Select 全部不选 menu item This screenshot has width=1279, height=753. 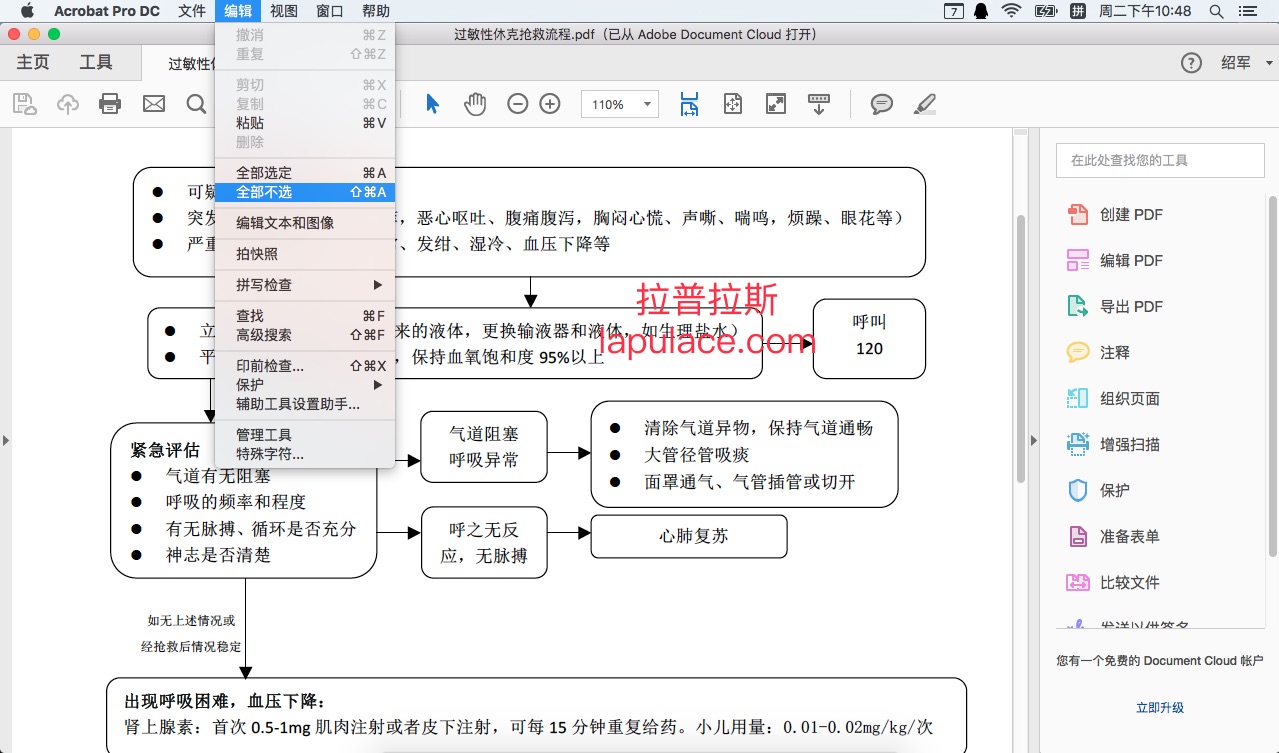click(x=305, y=192)
